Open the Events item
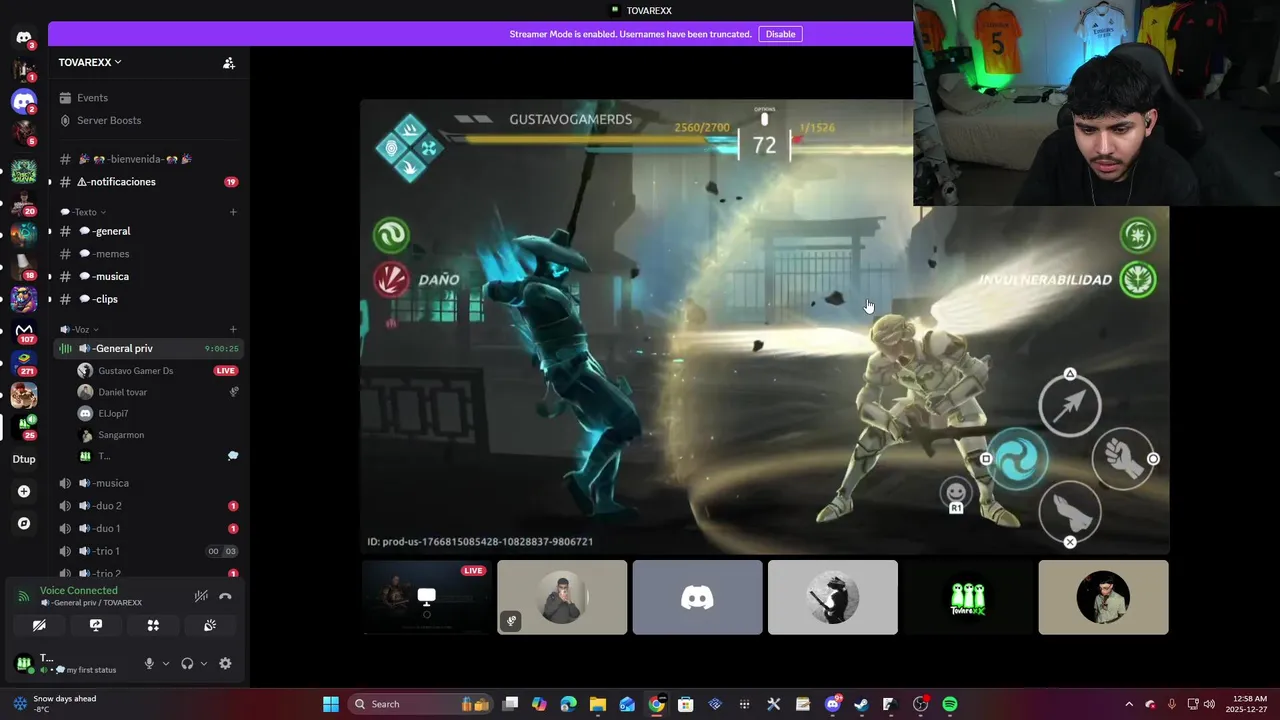1280x720 pixels. (148, 98)
